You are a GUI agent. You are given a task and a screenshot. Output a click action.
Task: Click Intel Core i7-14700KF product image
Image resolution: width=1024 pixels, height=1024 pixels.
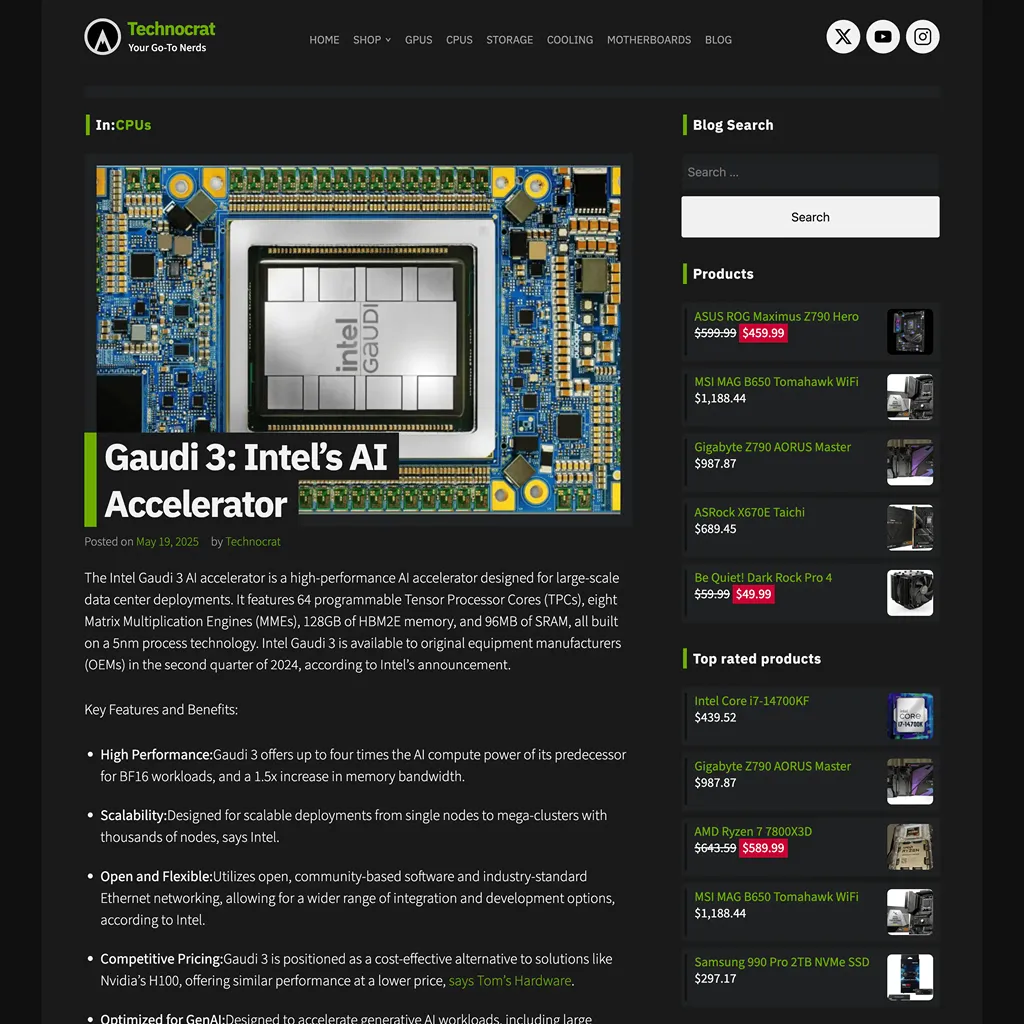[x=909, y=716]
